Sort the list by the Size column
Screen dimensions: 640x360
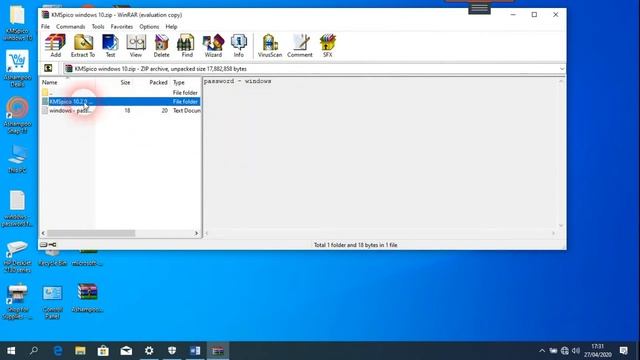125,82
